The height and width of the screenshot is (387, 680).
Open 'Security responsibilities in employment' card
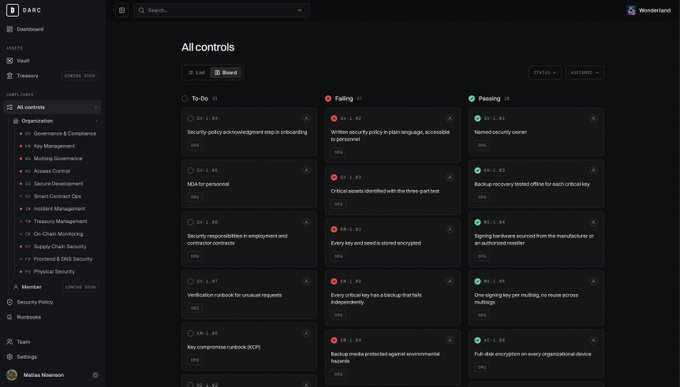point(249,239)
